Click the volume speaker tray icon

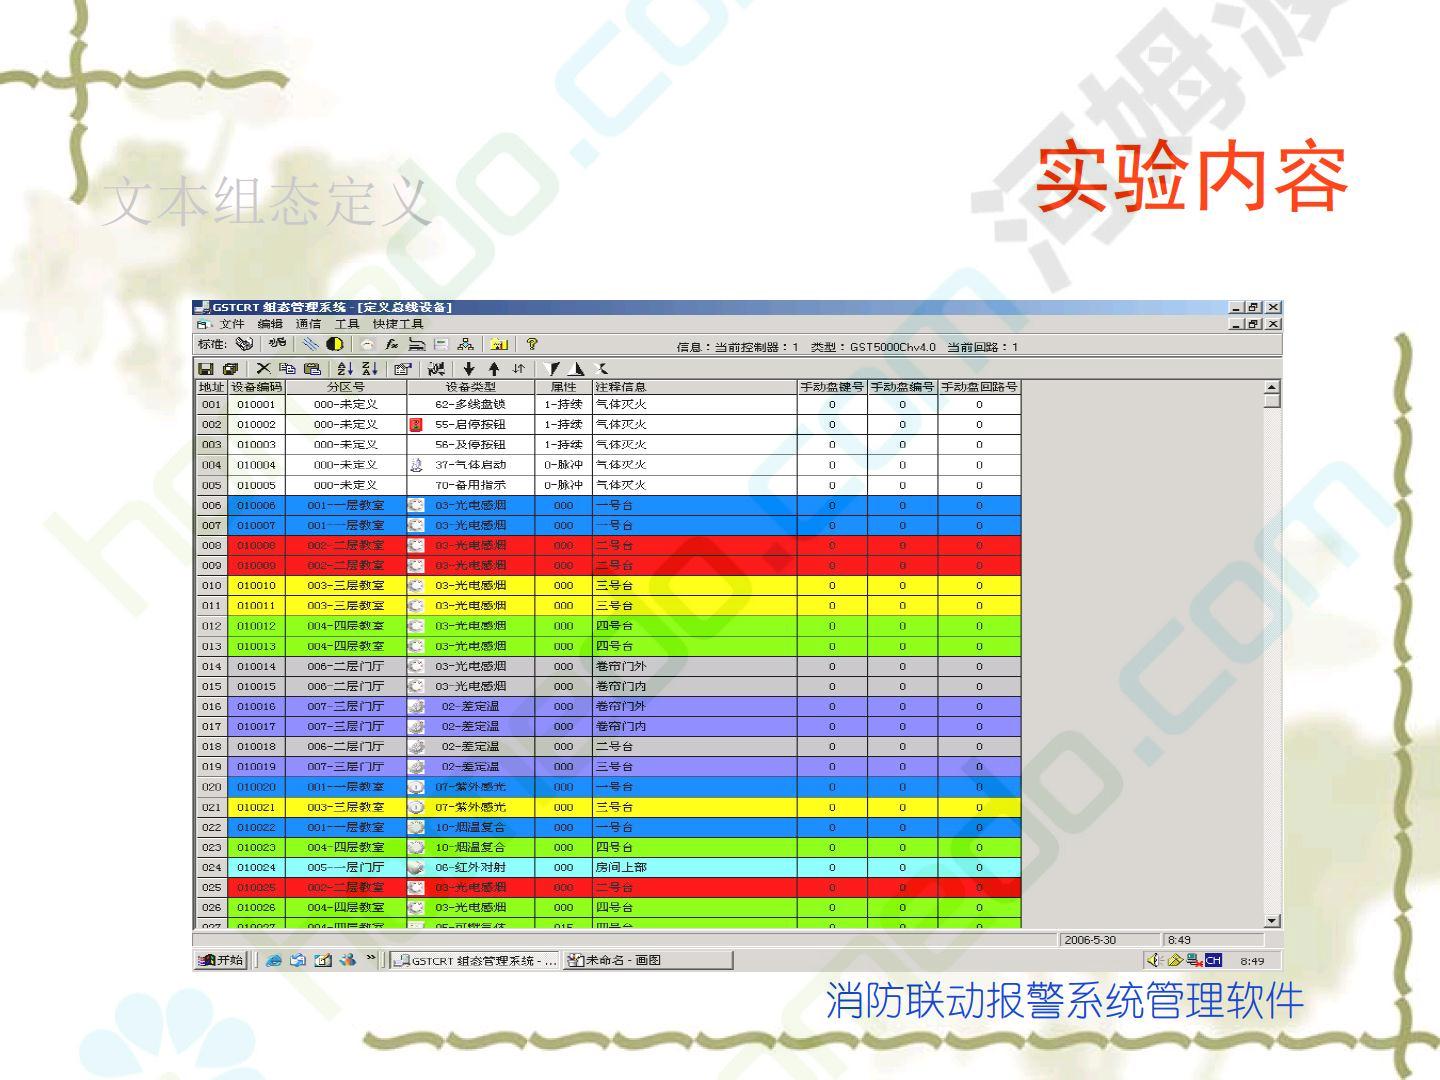[x=1154, y=960]
